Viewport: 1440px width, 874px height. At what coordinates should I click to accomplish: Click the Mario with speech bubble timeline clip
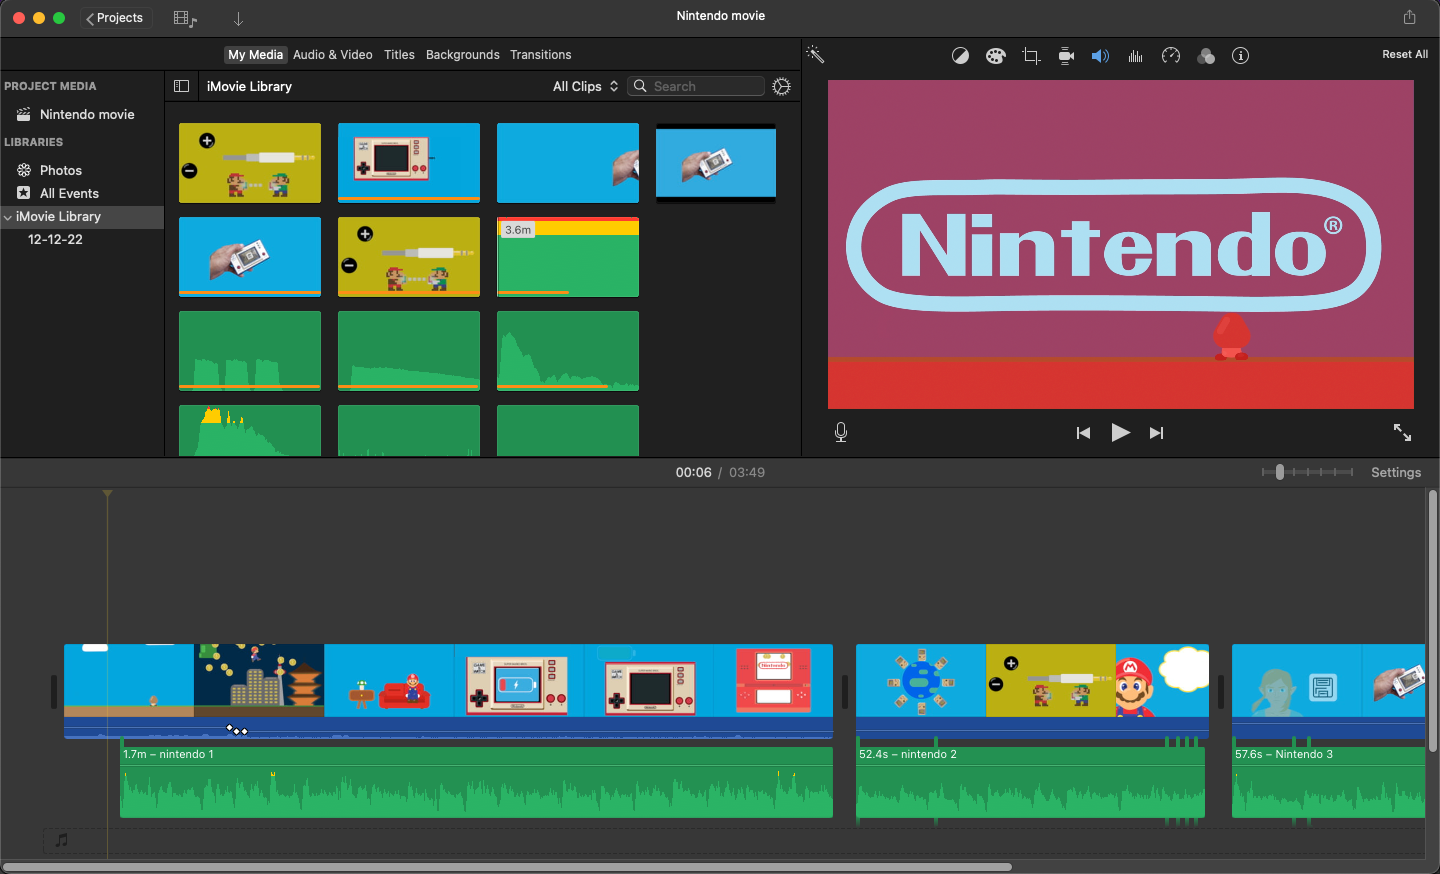coord(1162,680)
